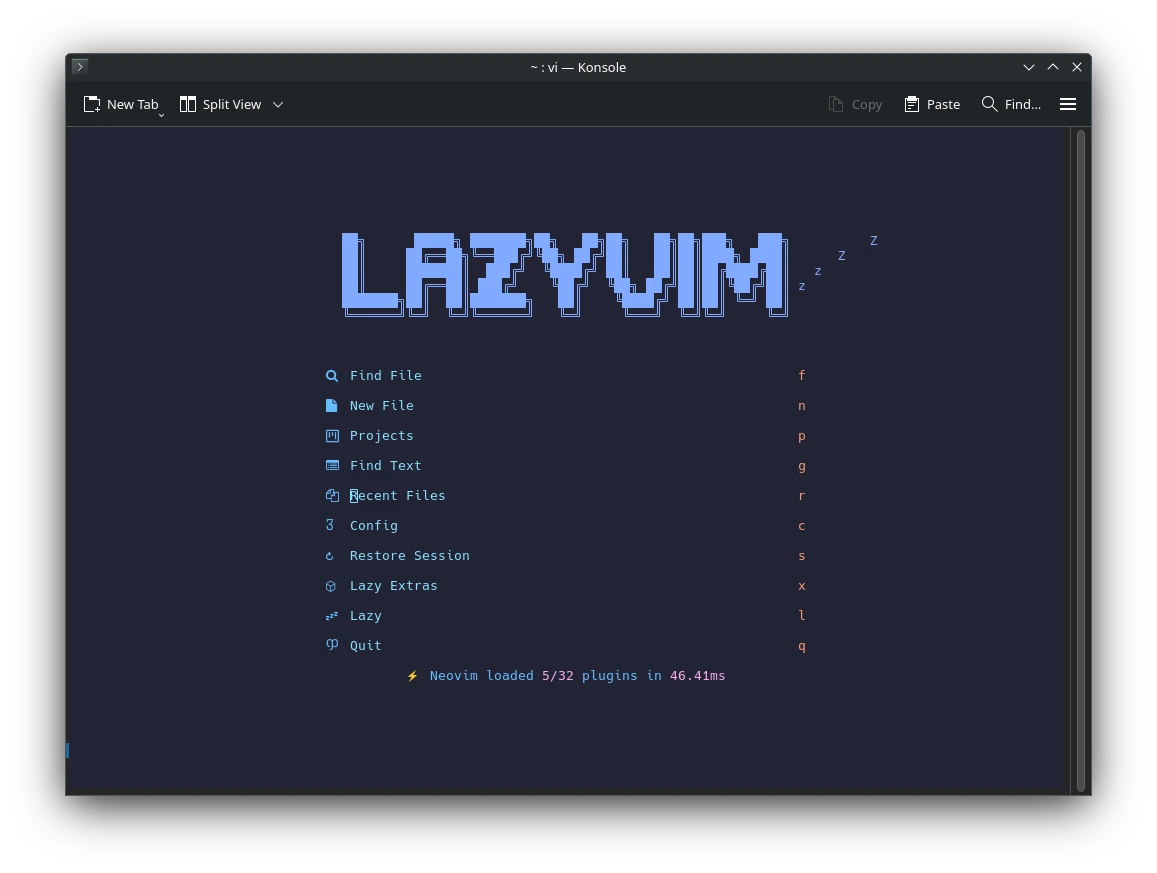Screen dimensions: 1157x873
Task: Click the New Tab icon in the toolbar
Action: (x=91, y=105)
